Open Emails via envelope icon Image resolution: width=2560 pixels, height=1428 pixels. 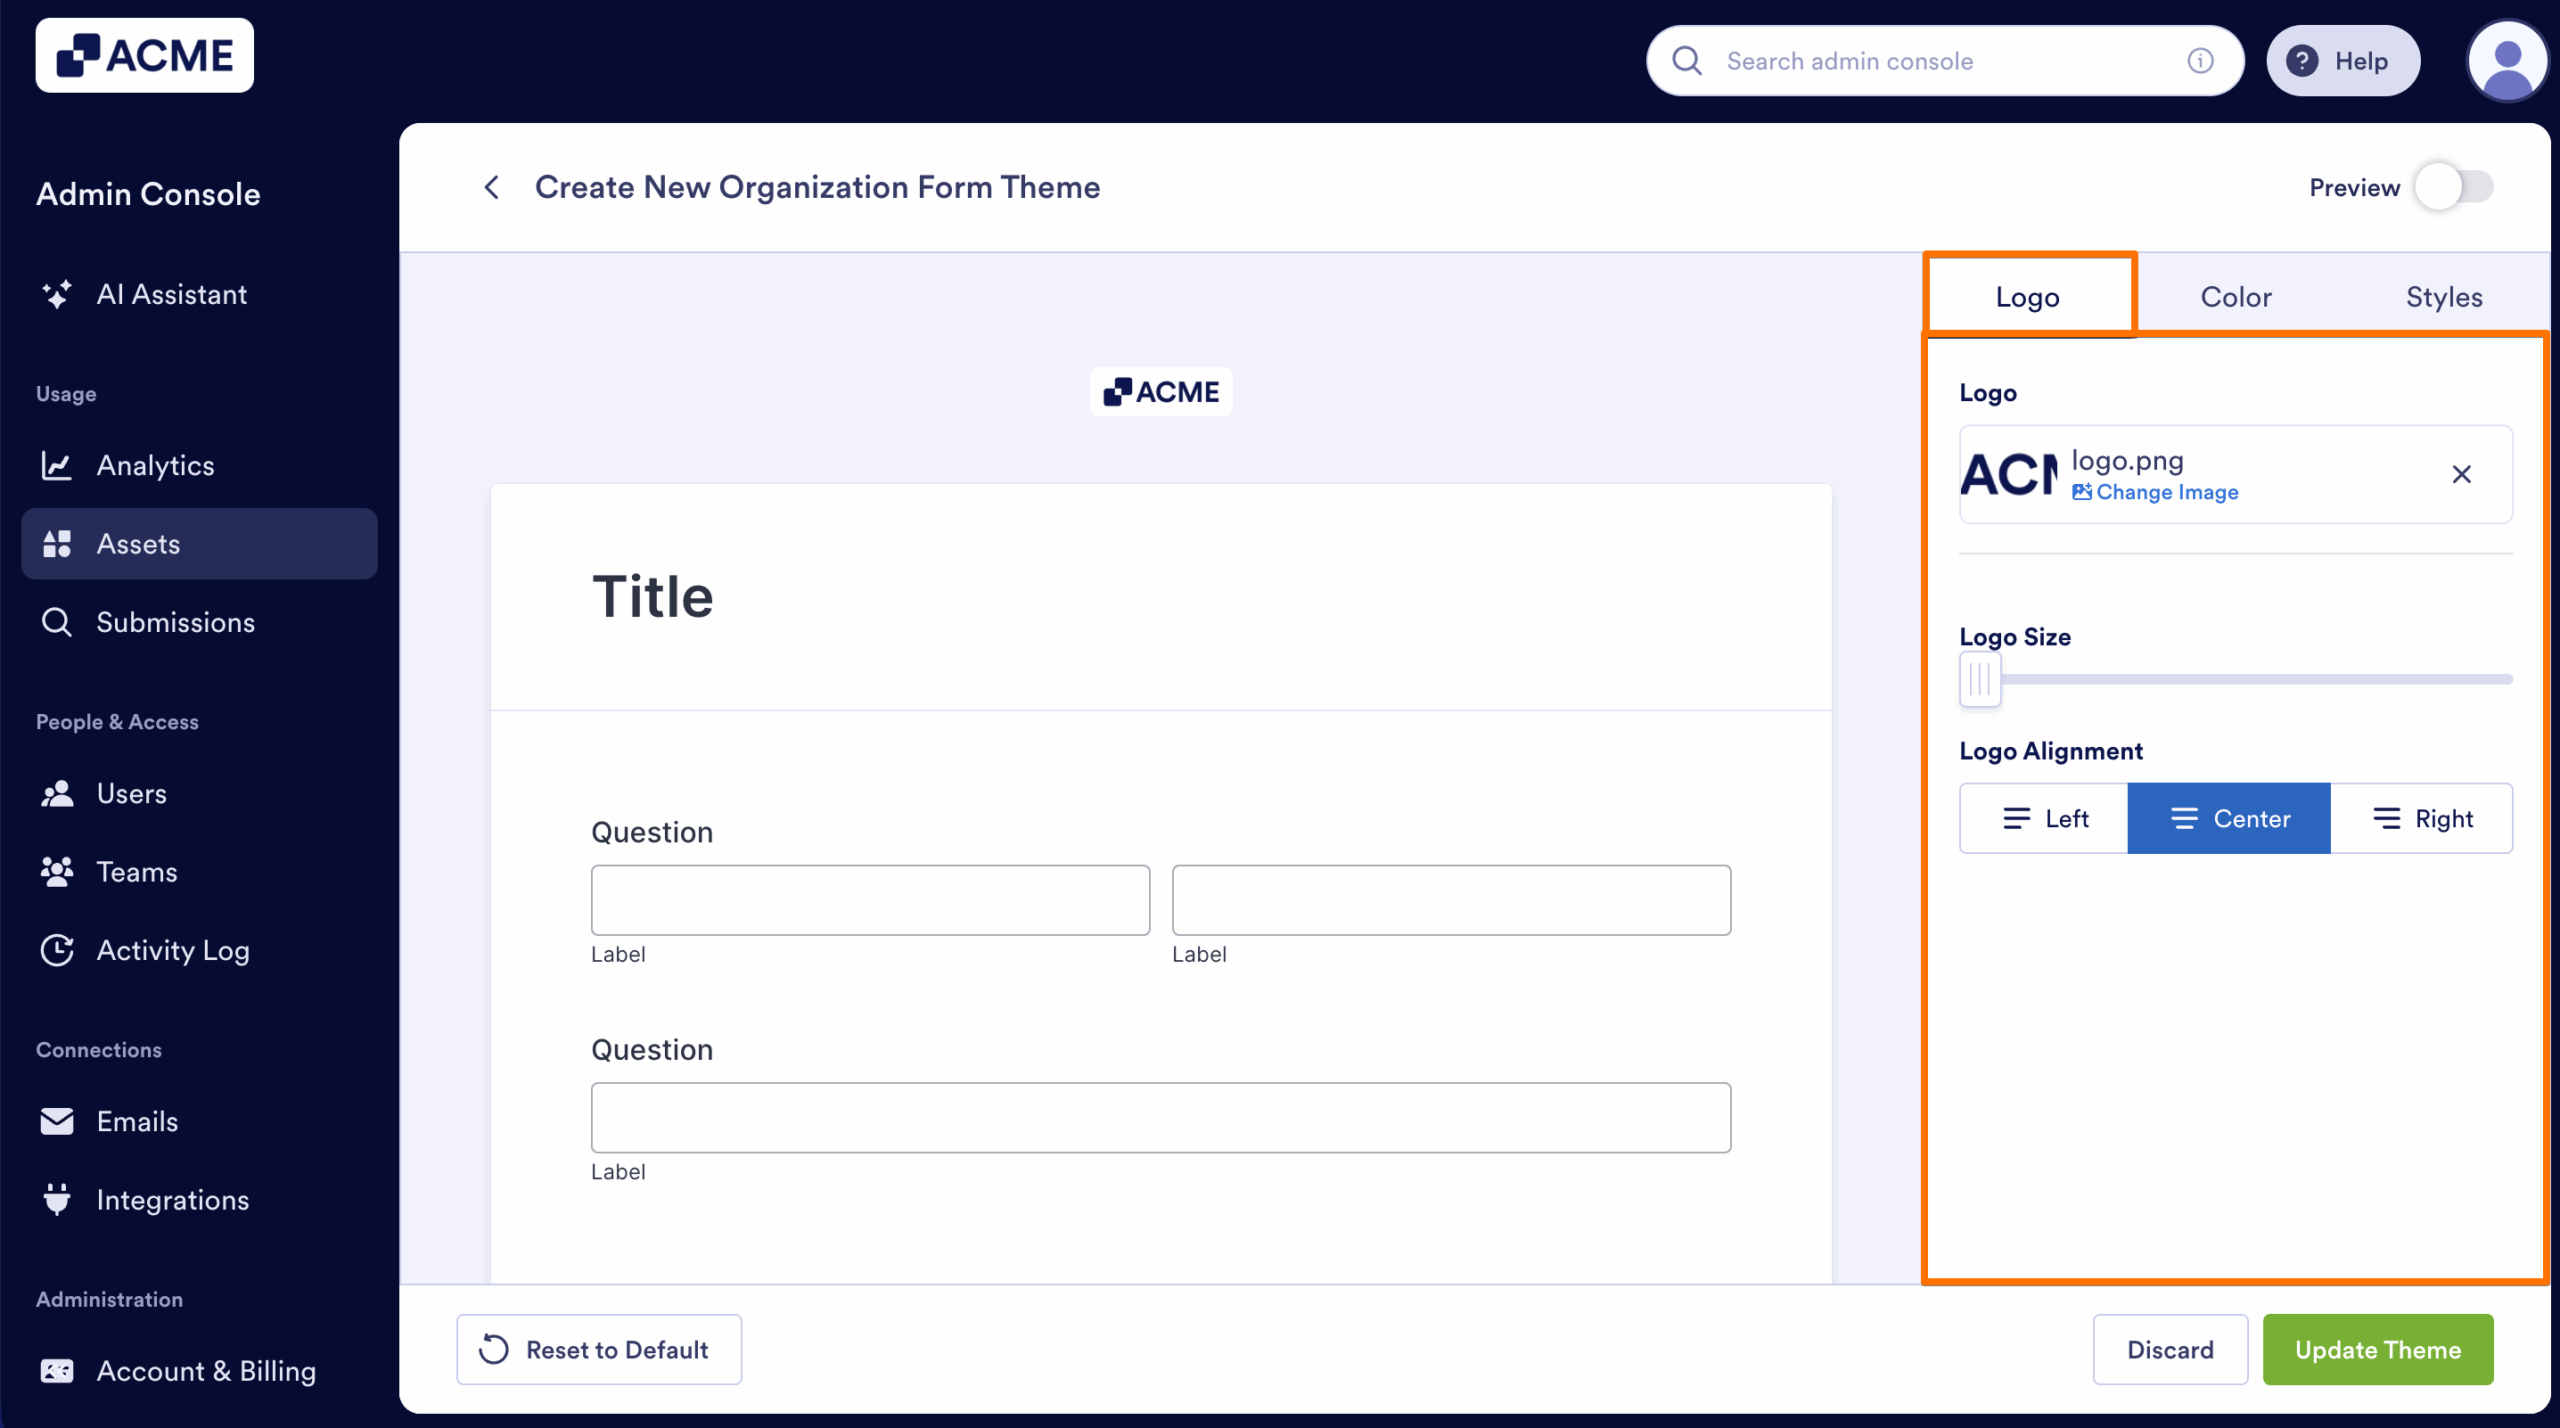click(57, 1121)
